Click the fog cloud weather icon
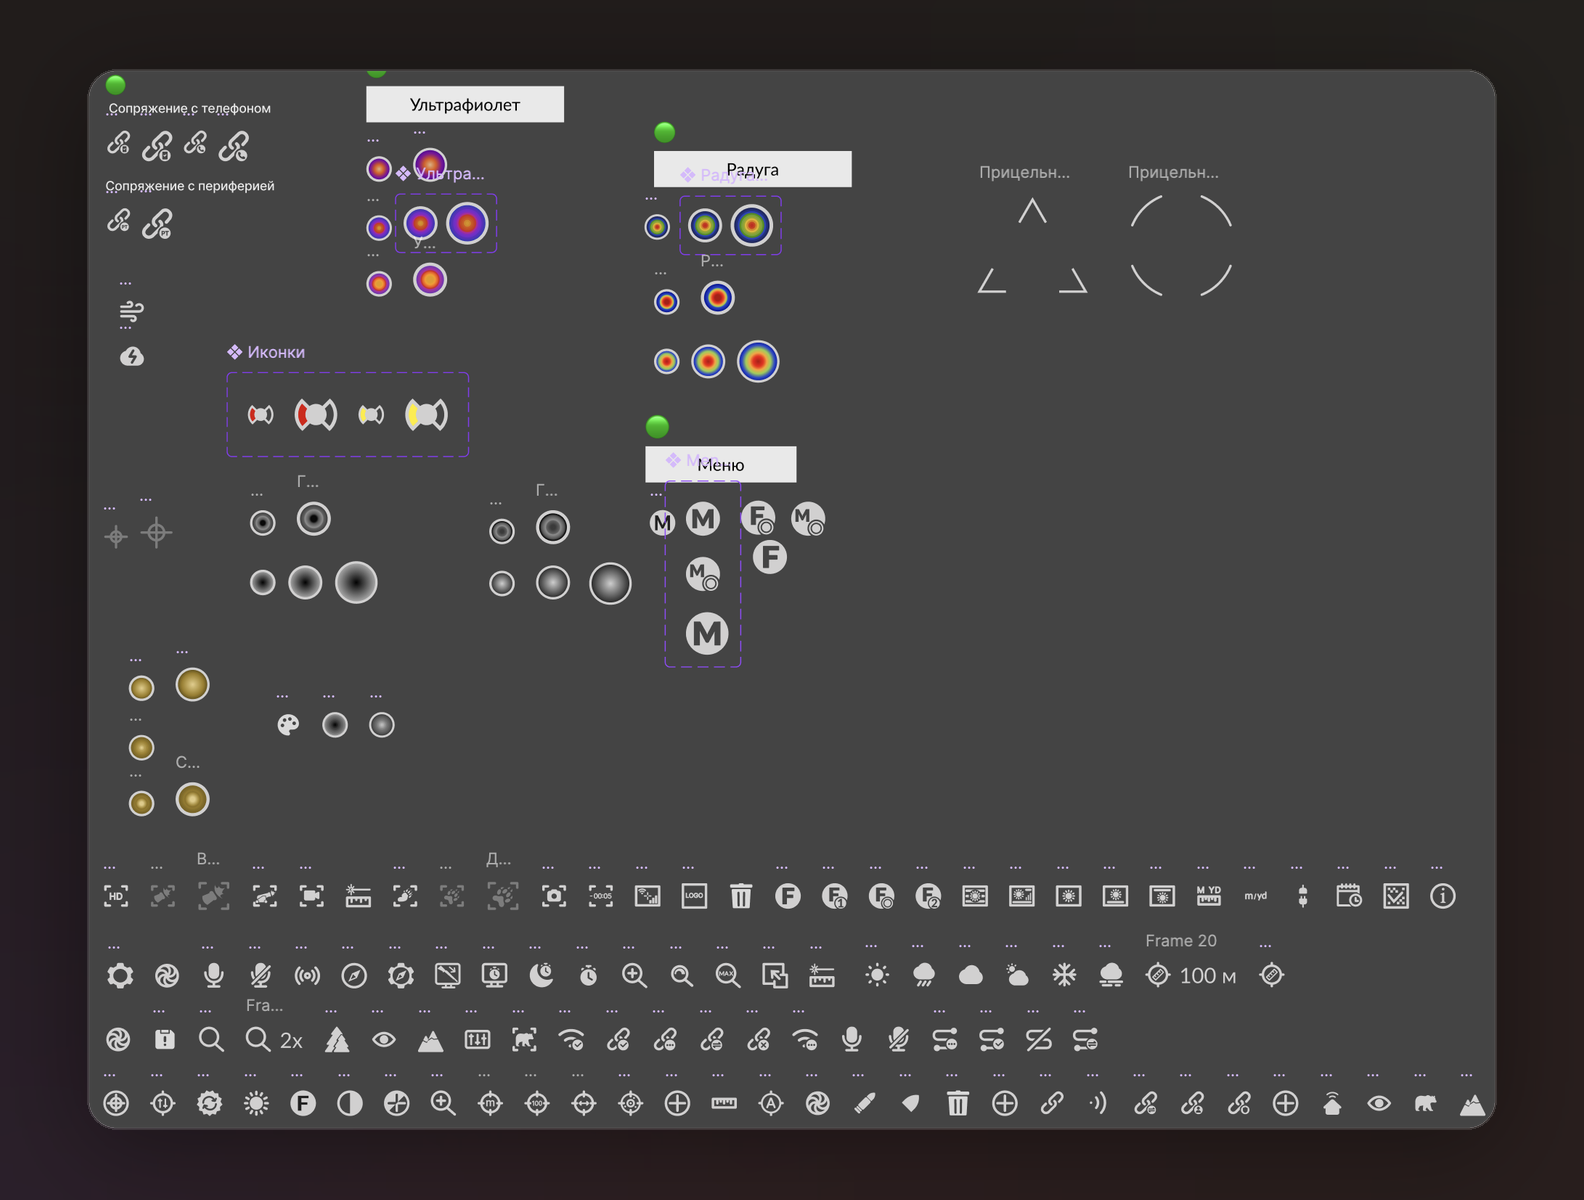1584x1200 pixels. point(1111,975)
